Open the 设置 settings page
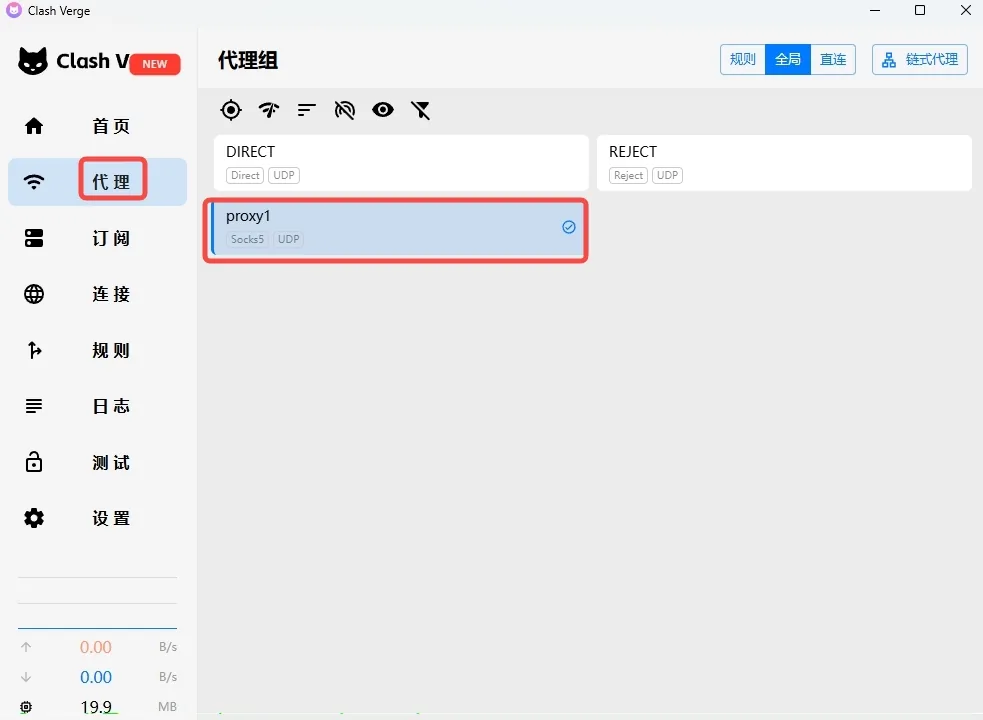Viewport: 983px width, 720px height. (98, 518)
